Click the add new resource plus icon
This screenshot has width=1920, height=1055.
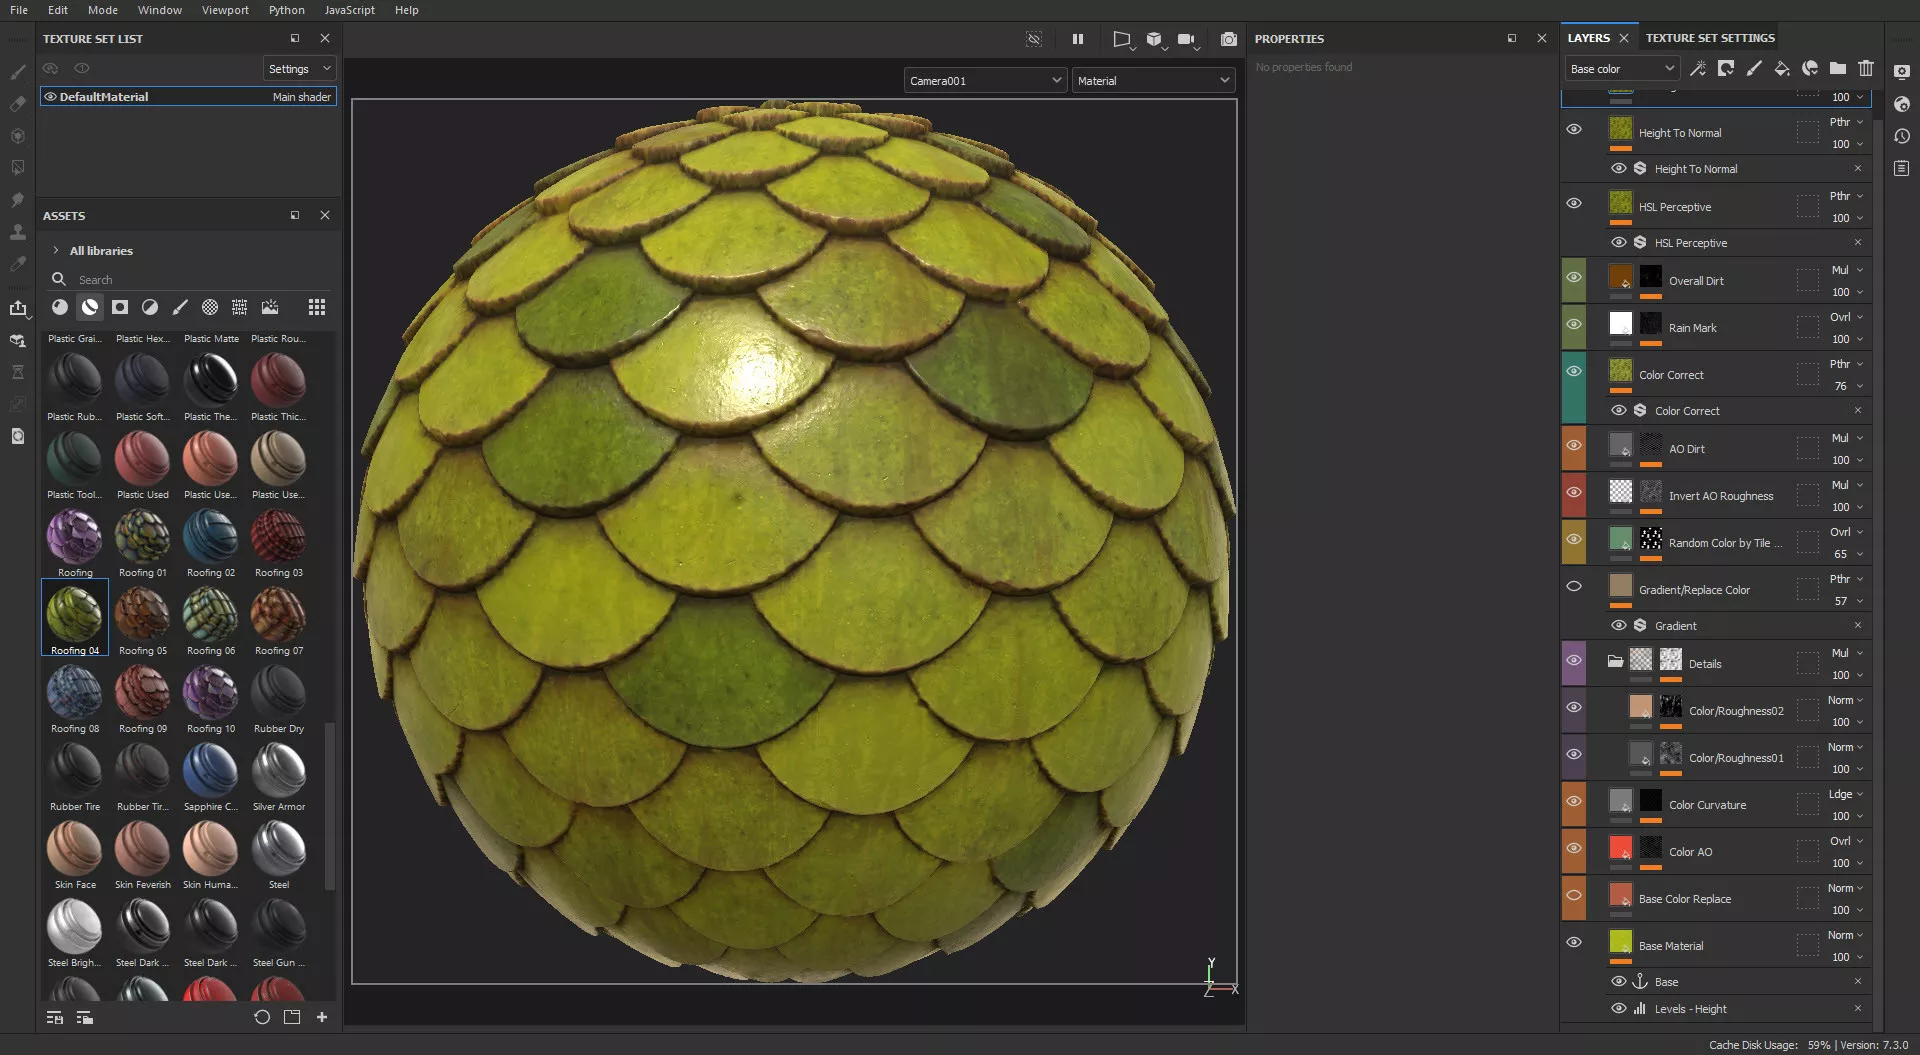click(x=321, y=1017)
